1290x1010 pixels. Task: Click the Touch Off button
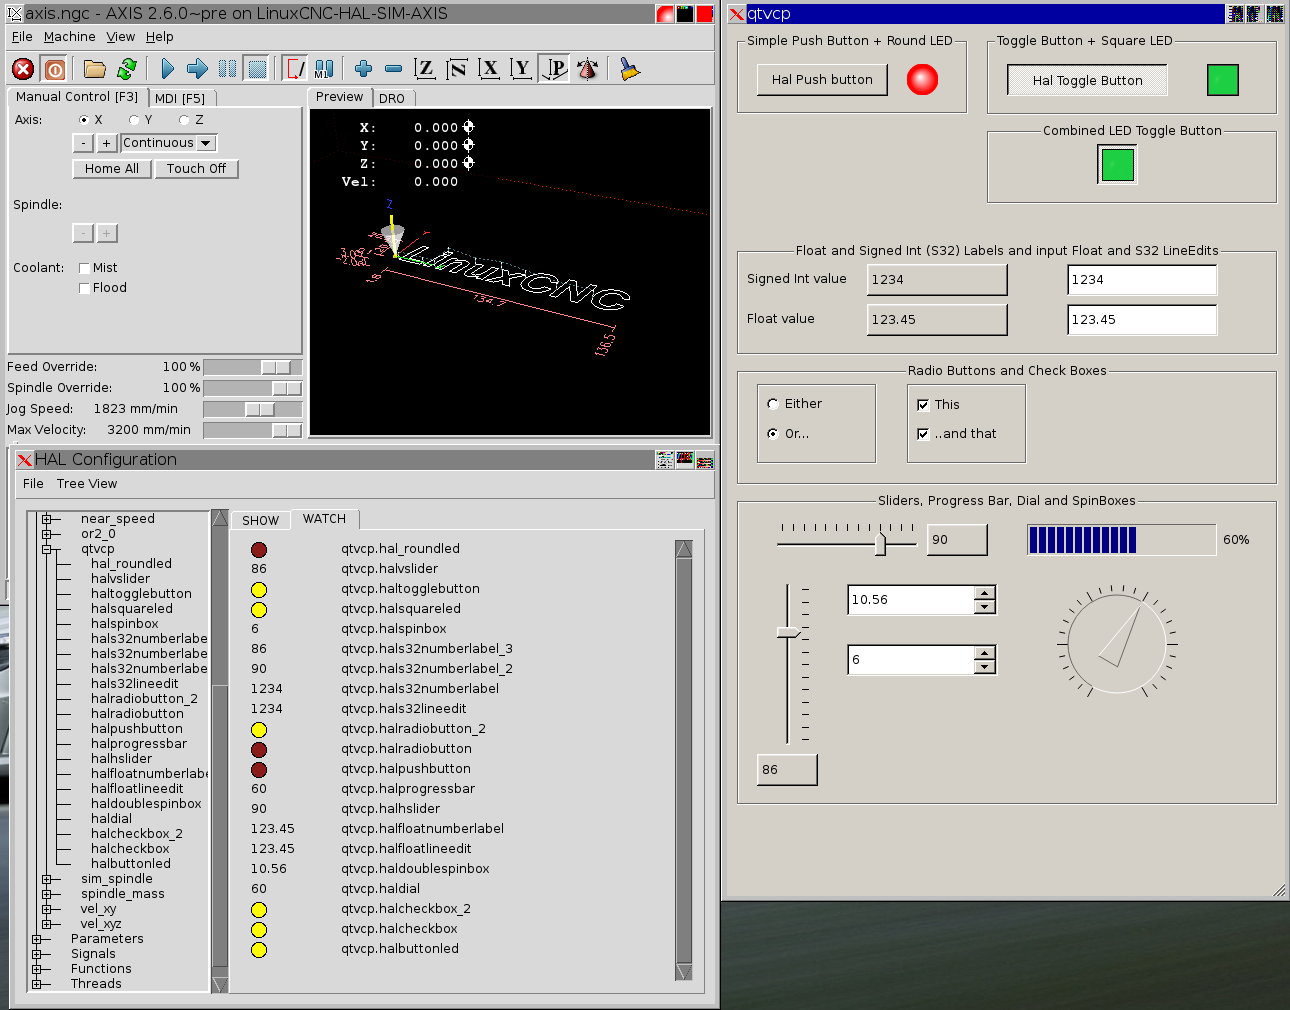coord(196,169)
